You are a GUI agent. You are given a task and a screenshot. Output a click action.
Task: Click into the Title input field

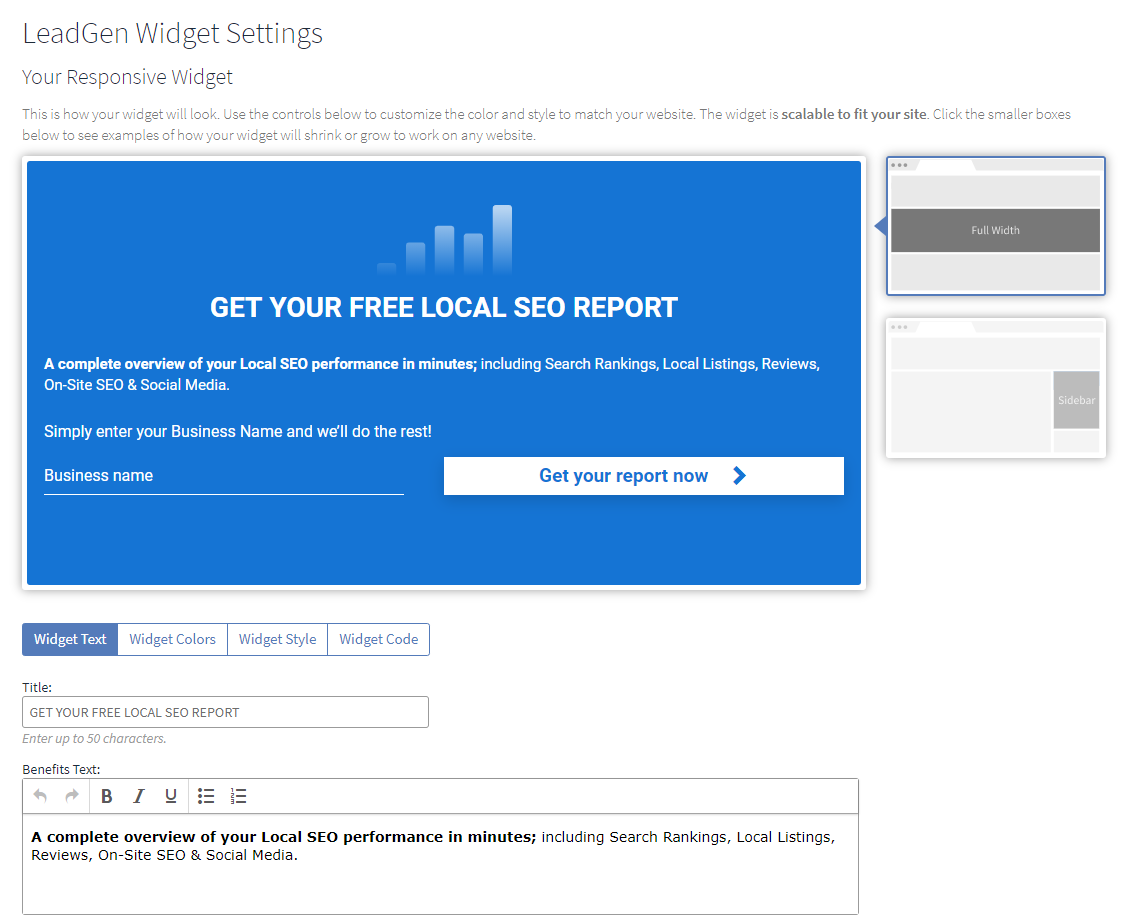(225, 712)
